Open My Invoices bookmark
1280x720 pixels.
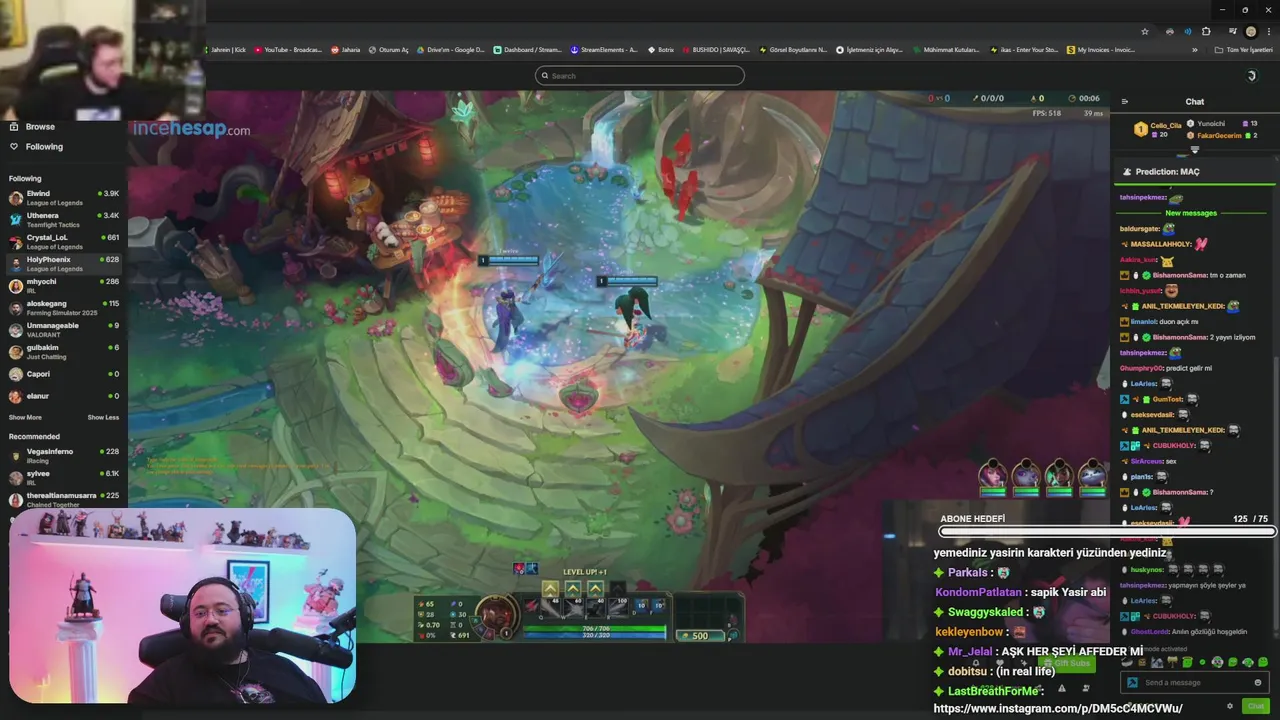1101,50
